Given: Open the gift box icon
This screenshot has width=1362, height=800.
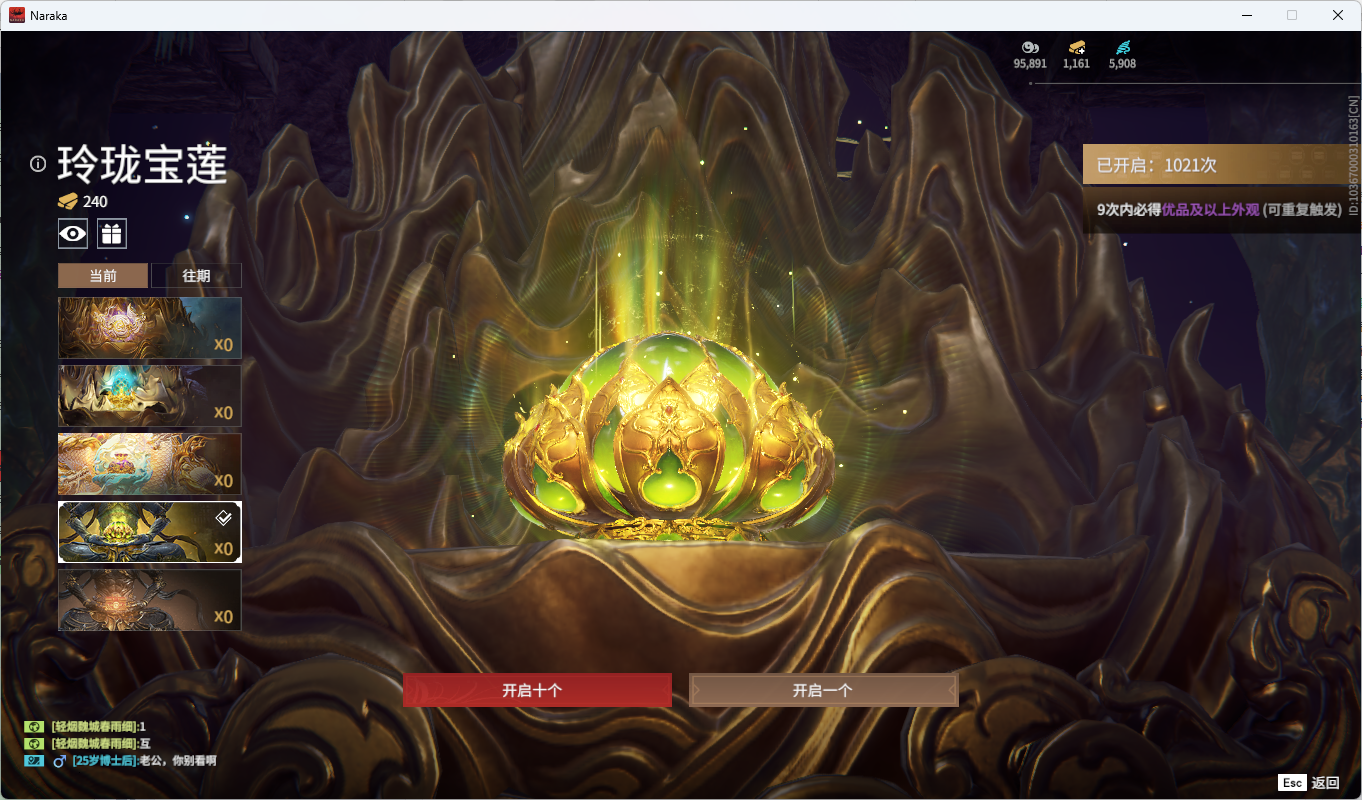Looking at the screenshot, I should tap(112, 234).
